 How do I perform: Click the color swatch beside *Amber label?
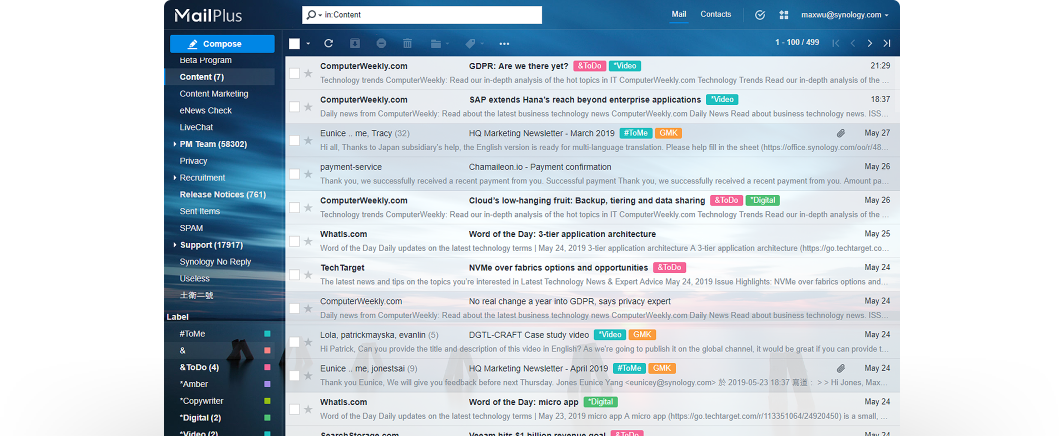coord(267,384)
